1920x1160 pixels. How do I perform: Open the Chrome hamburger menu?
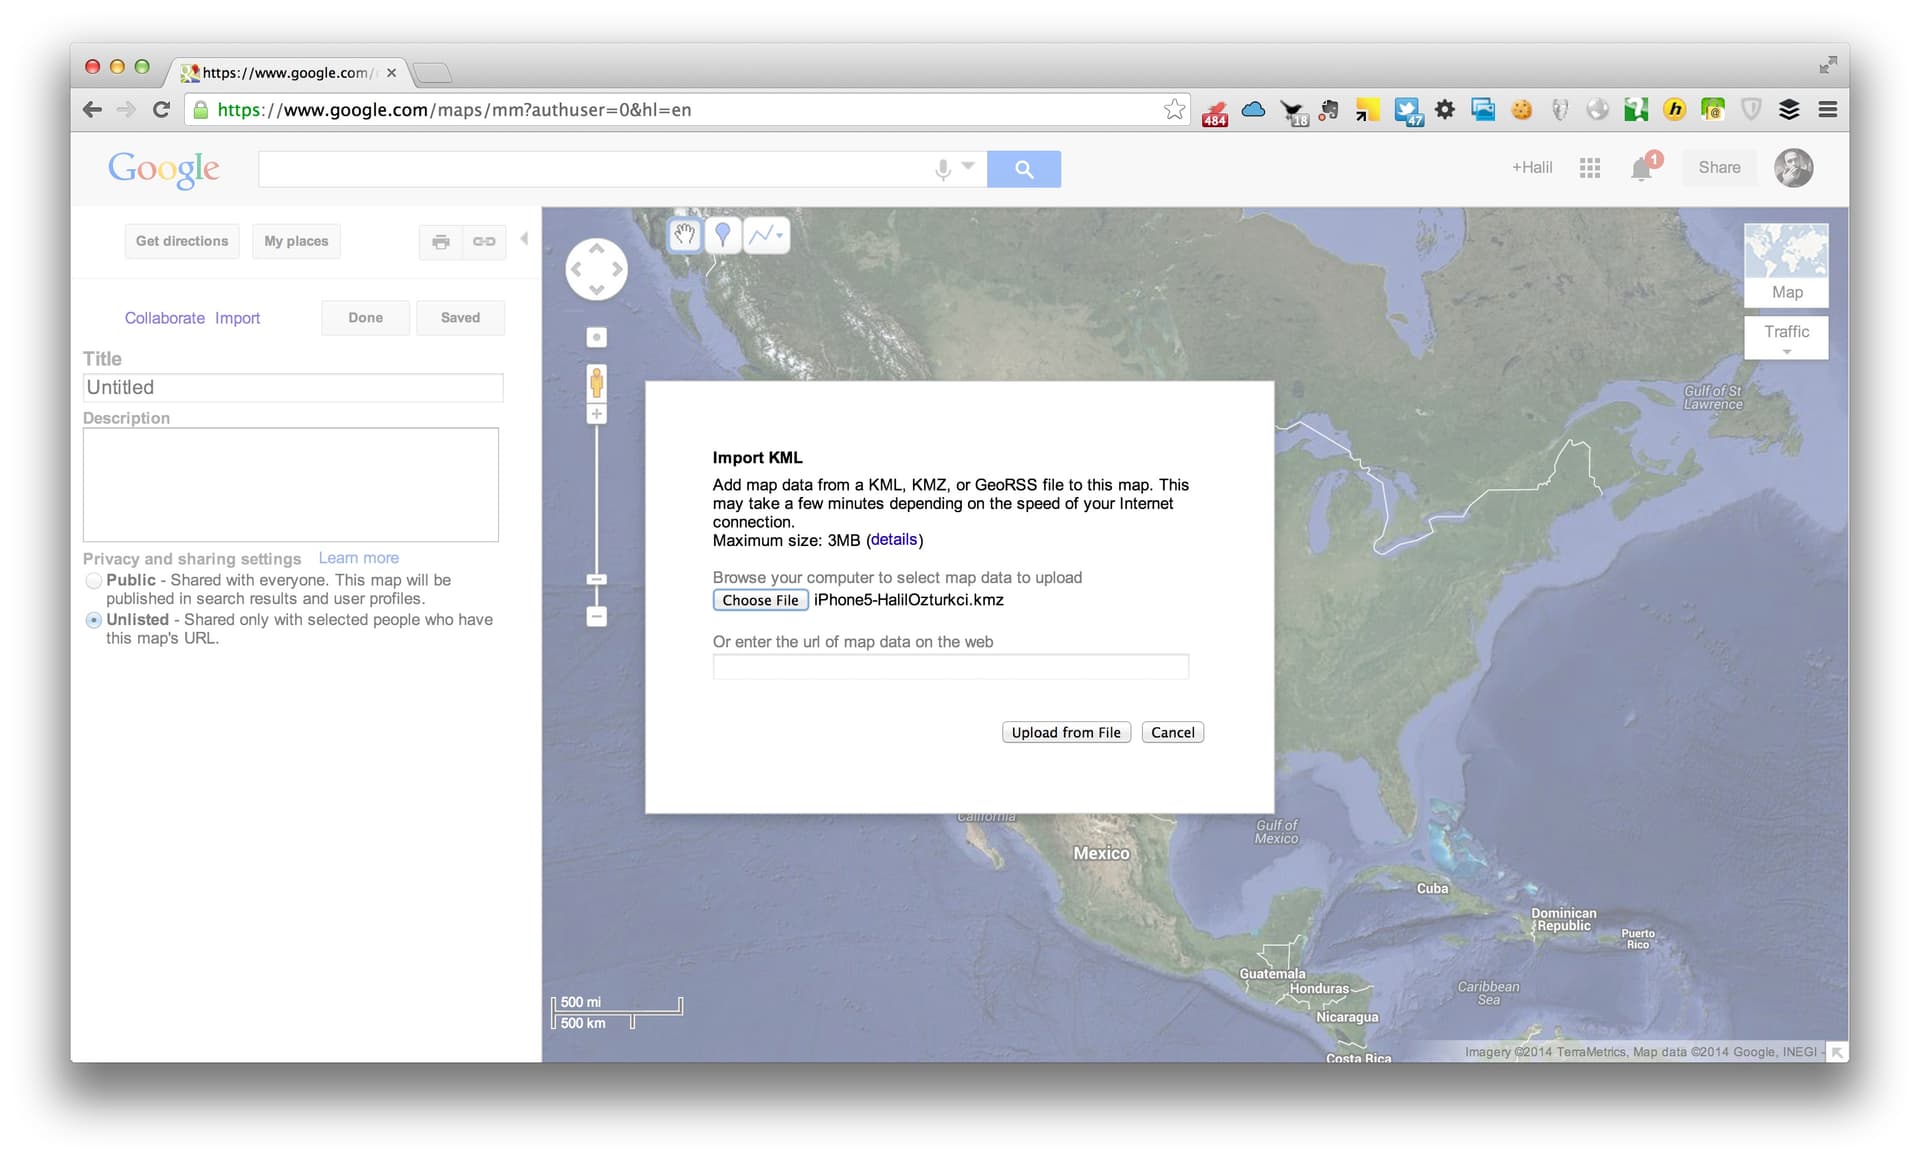point(1828,110)
